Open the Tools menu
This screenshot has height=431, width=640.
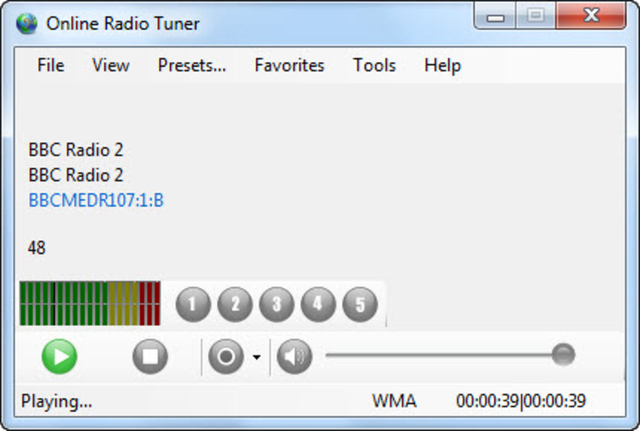point(374,65)
